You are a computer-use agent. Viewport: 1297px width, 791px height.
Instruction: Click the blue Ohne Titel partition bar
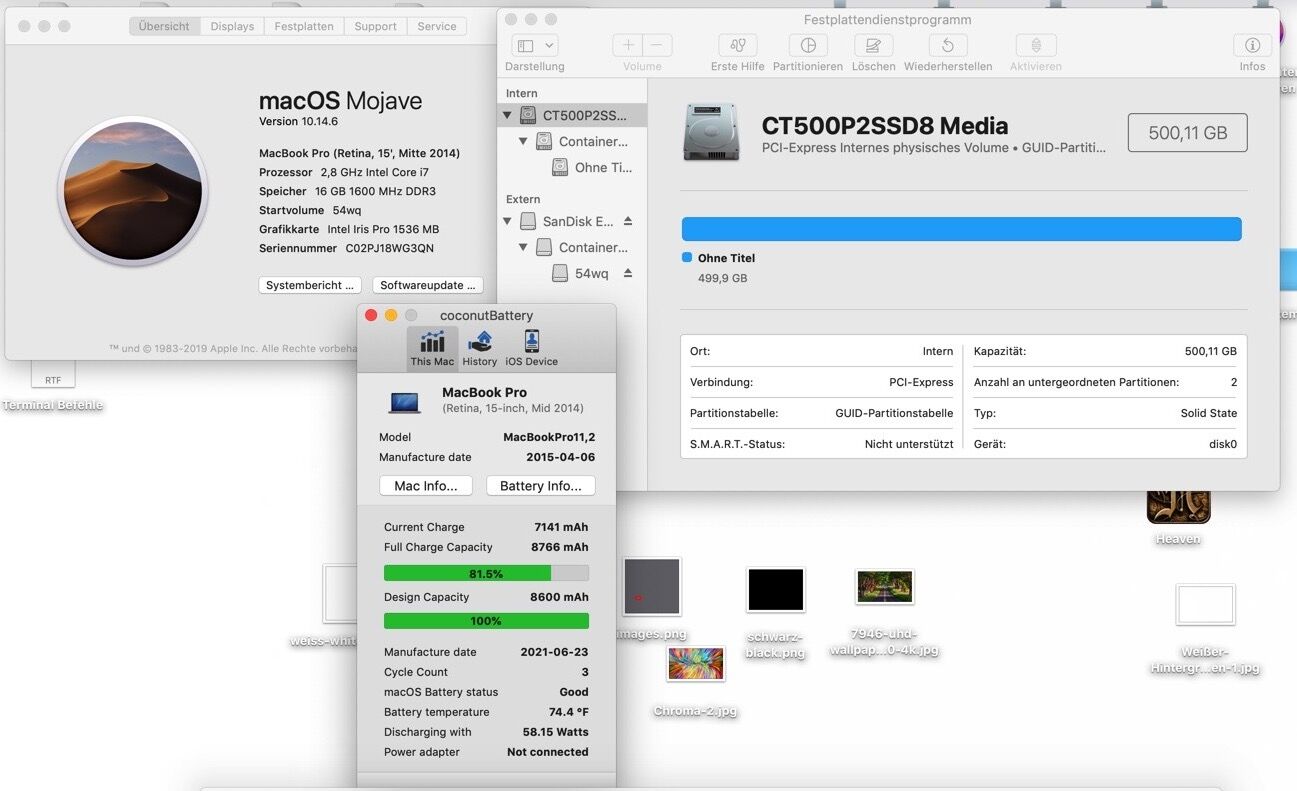tap(962, 229)
